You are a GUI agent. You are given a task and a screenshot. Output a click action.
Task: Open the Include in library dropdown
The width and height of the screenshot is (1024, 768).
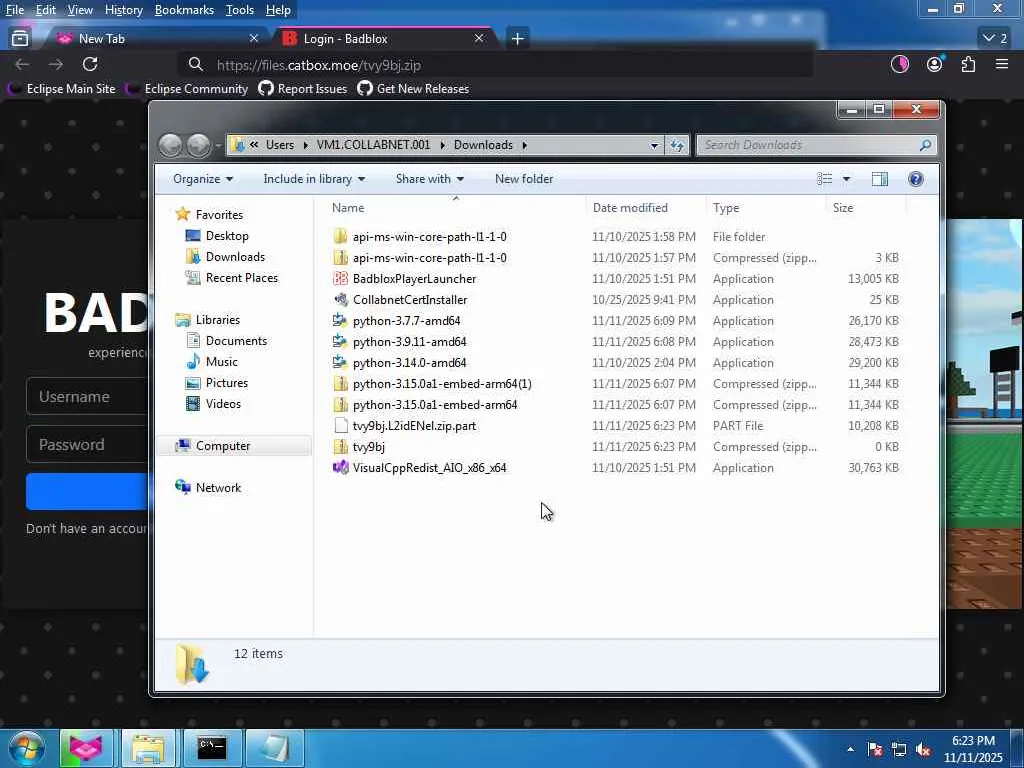pos(314,179)
